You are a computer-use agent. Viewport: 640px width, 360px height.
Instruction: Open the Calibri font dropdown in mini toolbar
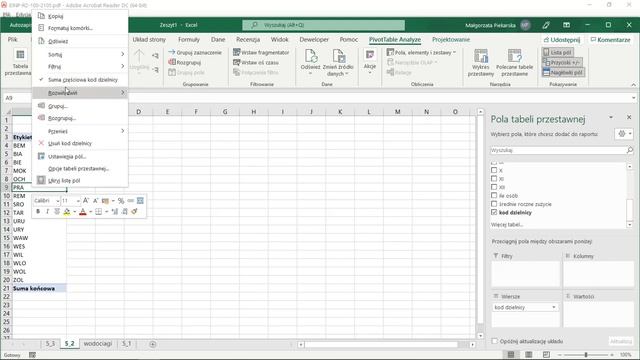pos(58,201)
